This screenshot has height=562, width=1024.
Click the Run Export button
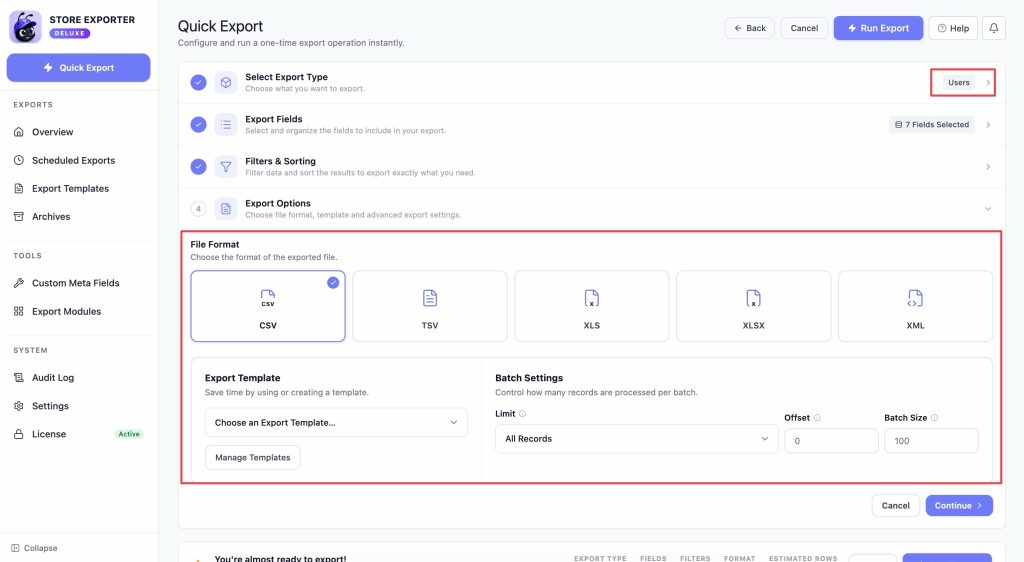click(x=878, y=28)
